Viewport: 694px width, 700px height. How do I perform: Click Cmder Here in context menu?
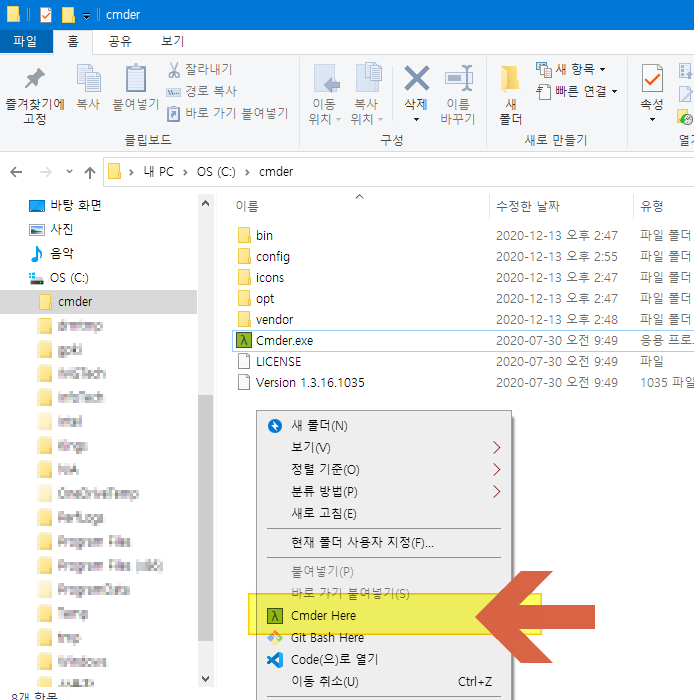384,616
